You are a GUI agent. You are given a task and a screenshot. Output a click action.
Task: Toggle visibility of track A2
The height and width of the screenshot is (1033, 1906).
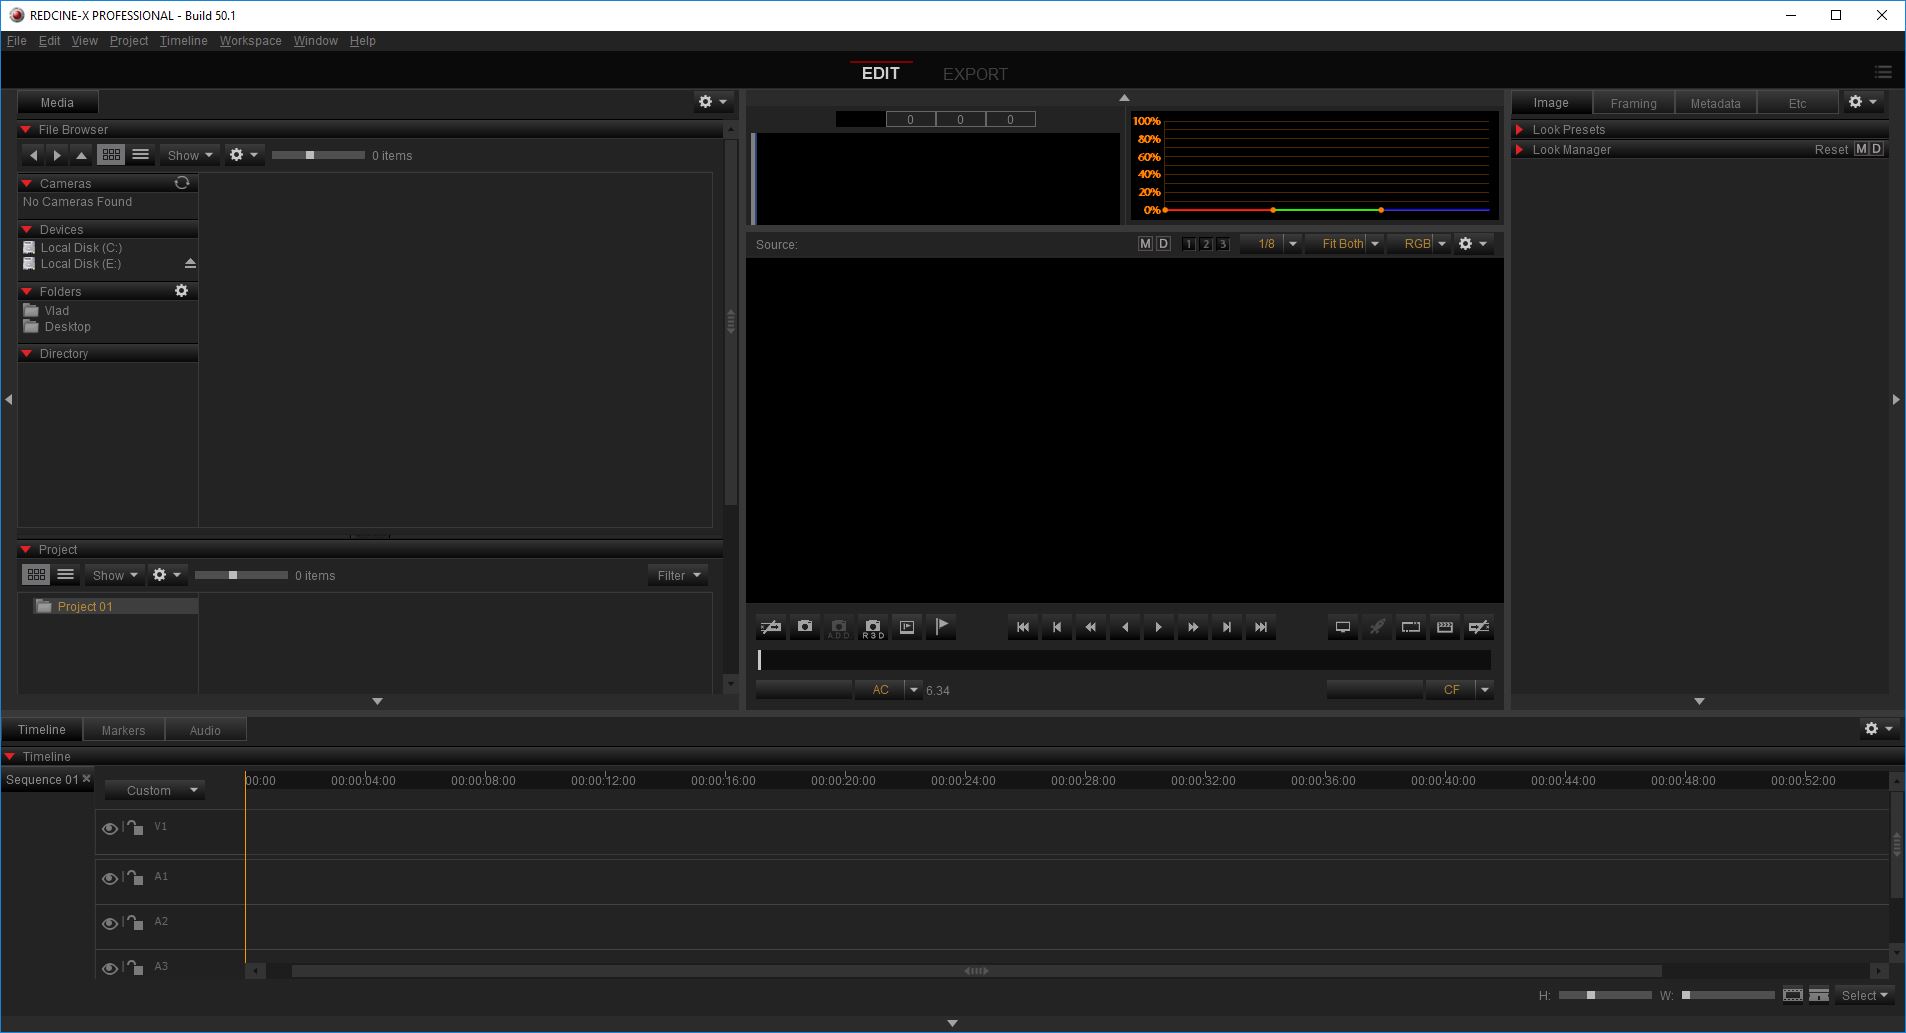pyautogui.click(x=110, y=923)
